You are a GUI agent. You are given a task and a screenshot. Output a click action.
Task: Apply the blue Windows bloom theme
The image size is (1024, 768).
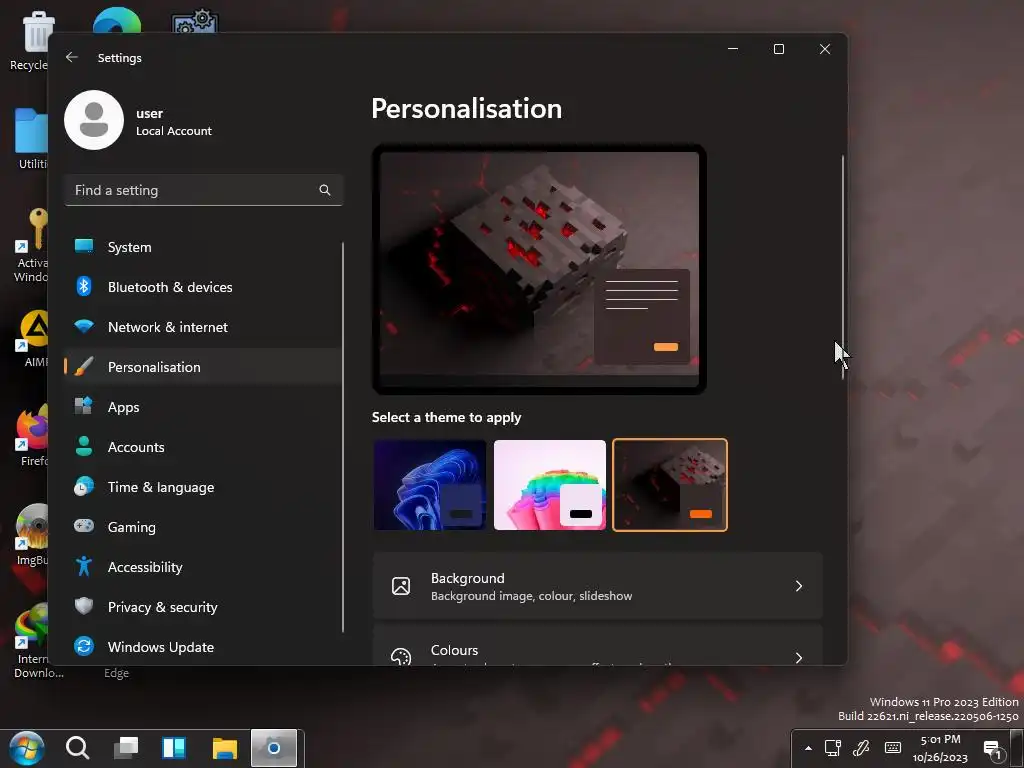(x=430, y=485)
